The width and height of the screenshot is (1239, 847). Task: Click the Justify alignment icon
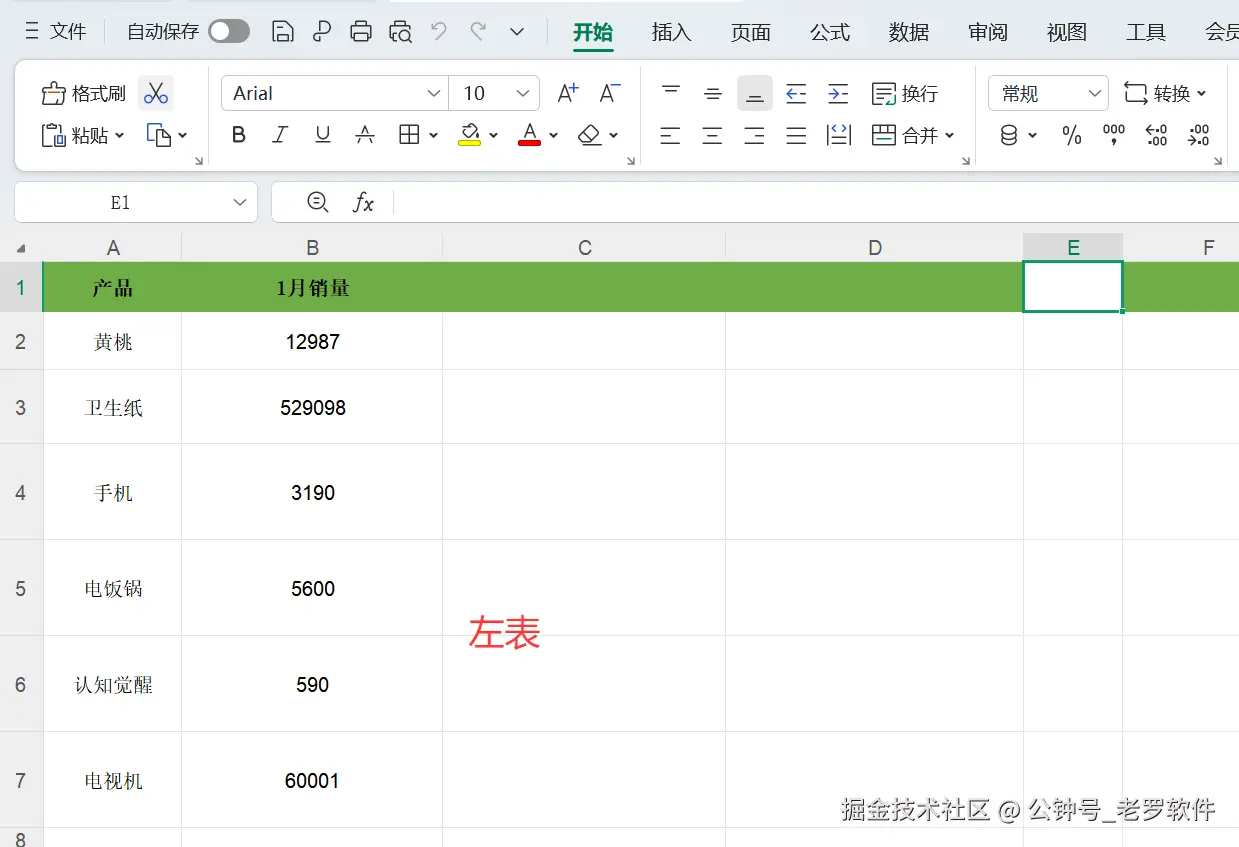pyautogui.click(x=796, y=135)
